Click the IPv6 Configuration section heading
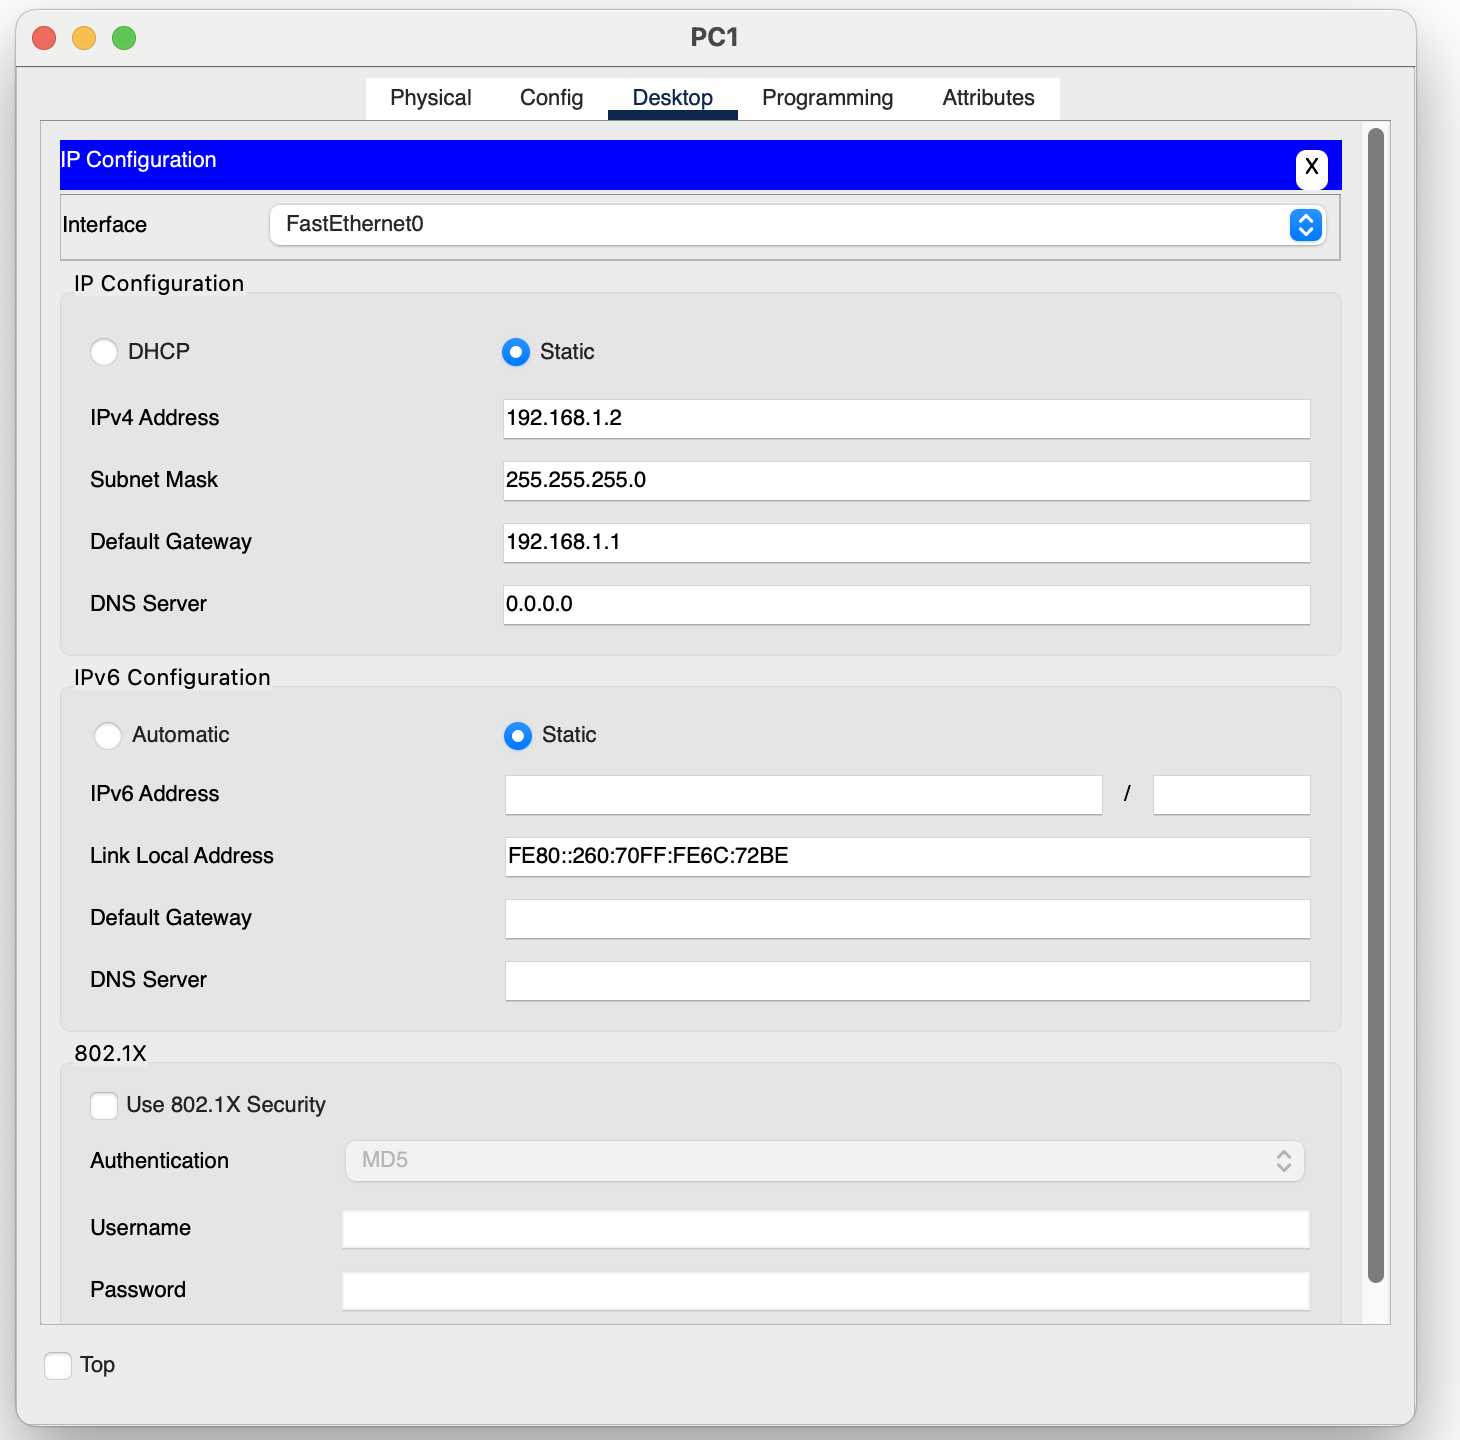Viewport: 1460px width, 1440px height. pos(172,677)
